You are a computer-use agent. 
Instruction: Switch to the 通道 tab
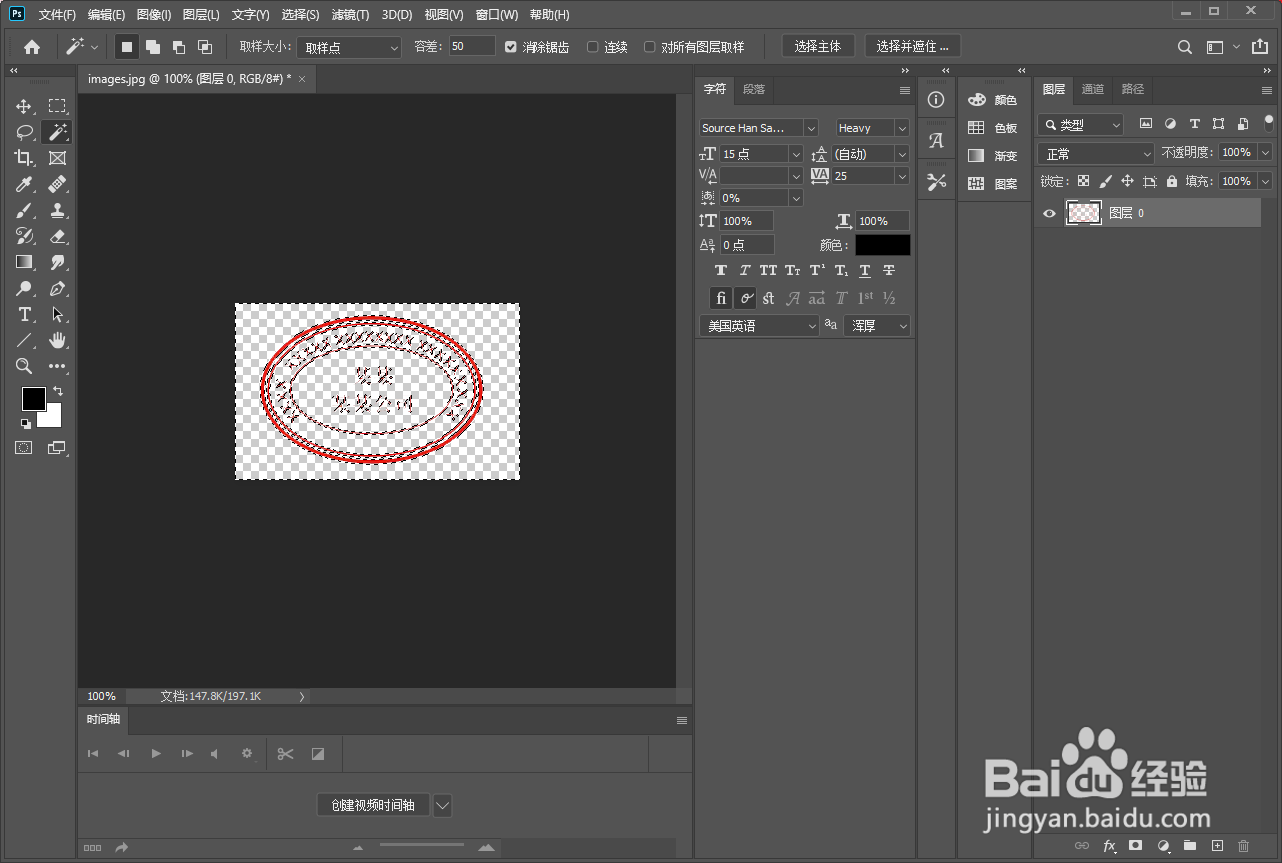coord(1093,89)
